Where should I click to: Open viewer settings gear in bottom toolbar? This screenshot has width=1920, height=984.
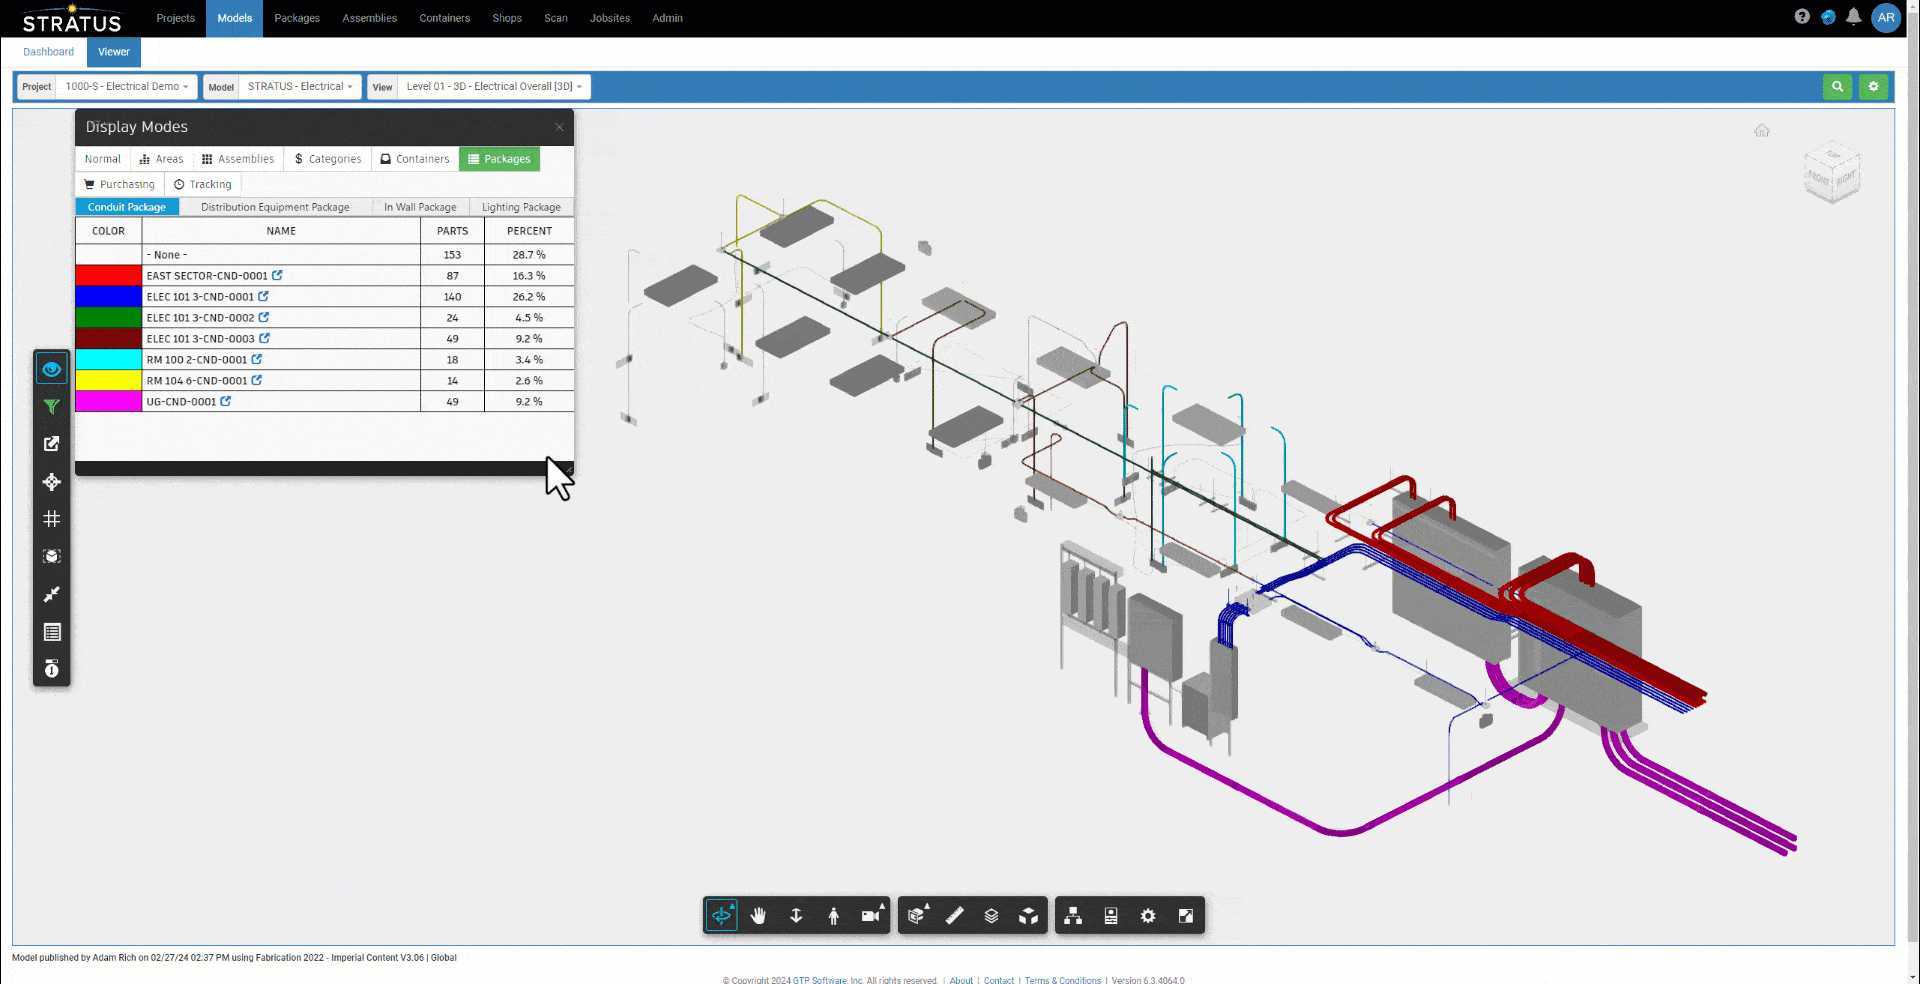point(1148,915)
